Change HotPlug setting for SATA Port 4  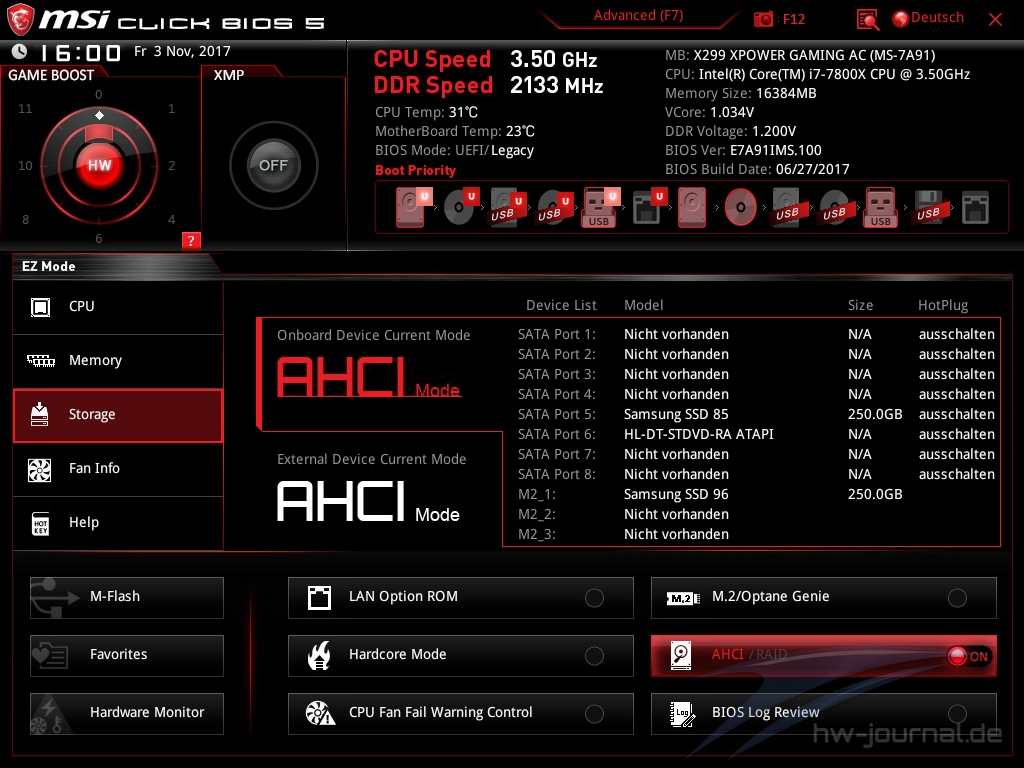[x=957, y=394]
